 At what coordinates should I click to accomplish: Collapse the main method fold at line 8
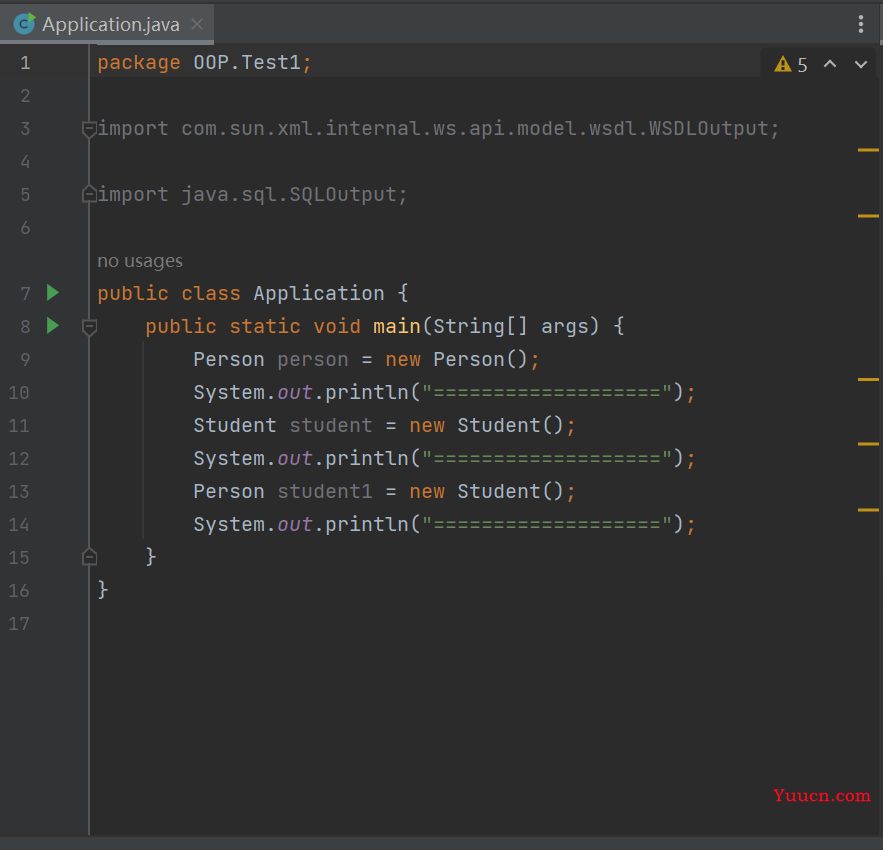[x=89, y=327]
